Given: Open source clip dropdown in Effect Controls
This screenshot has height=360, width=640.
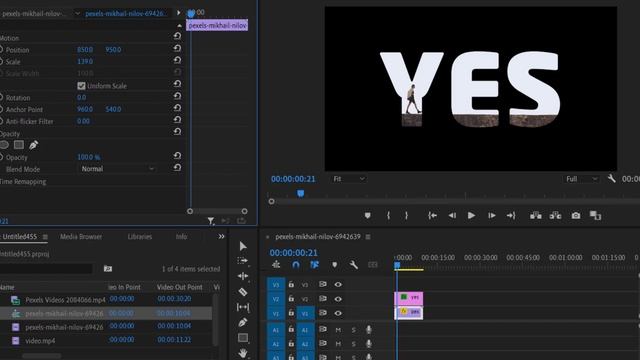Looking at the screenshot, I should pos(77,13).
